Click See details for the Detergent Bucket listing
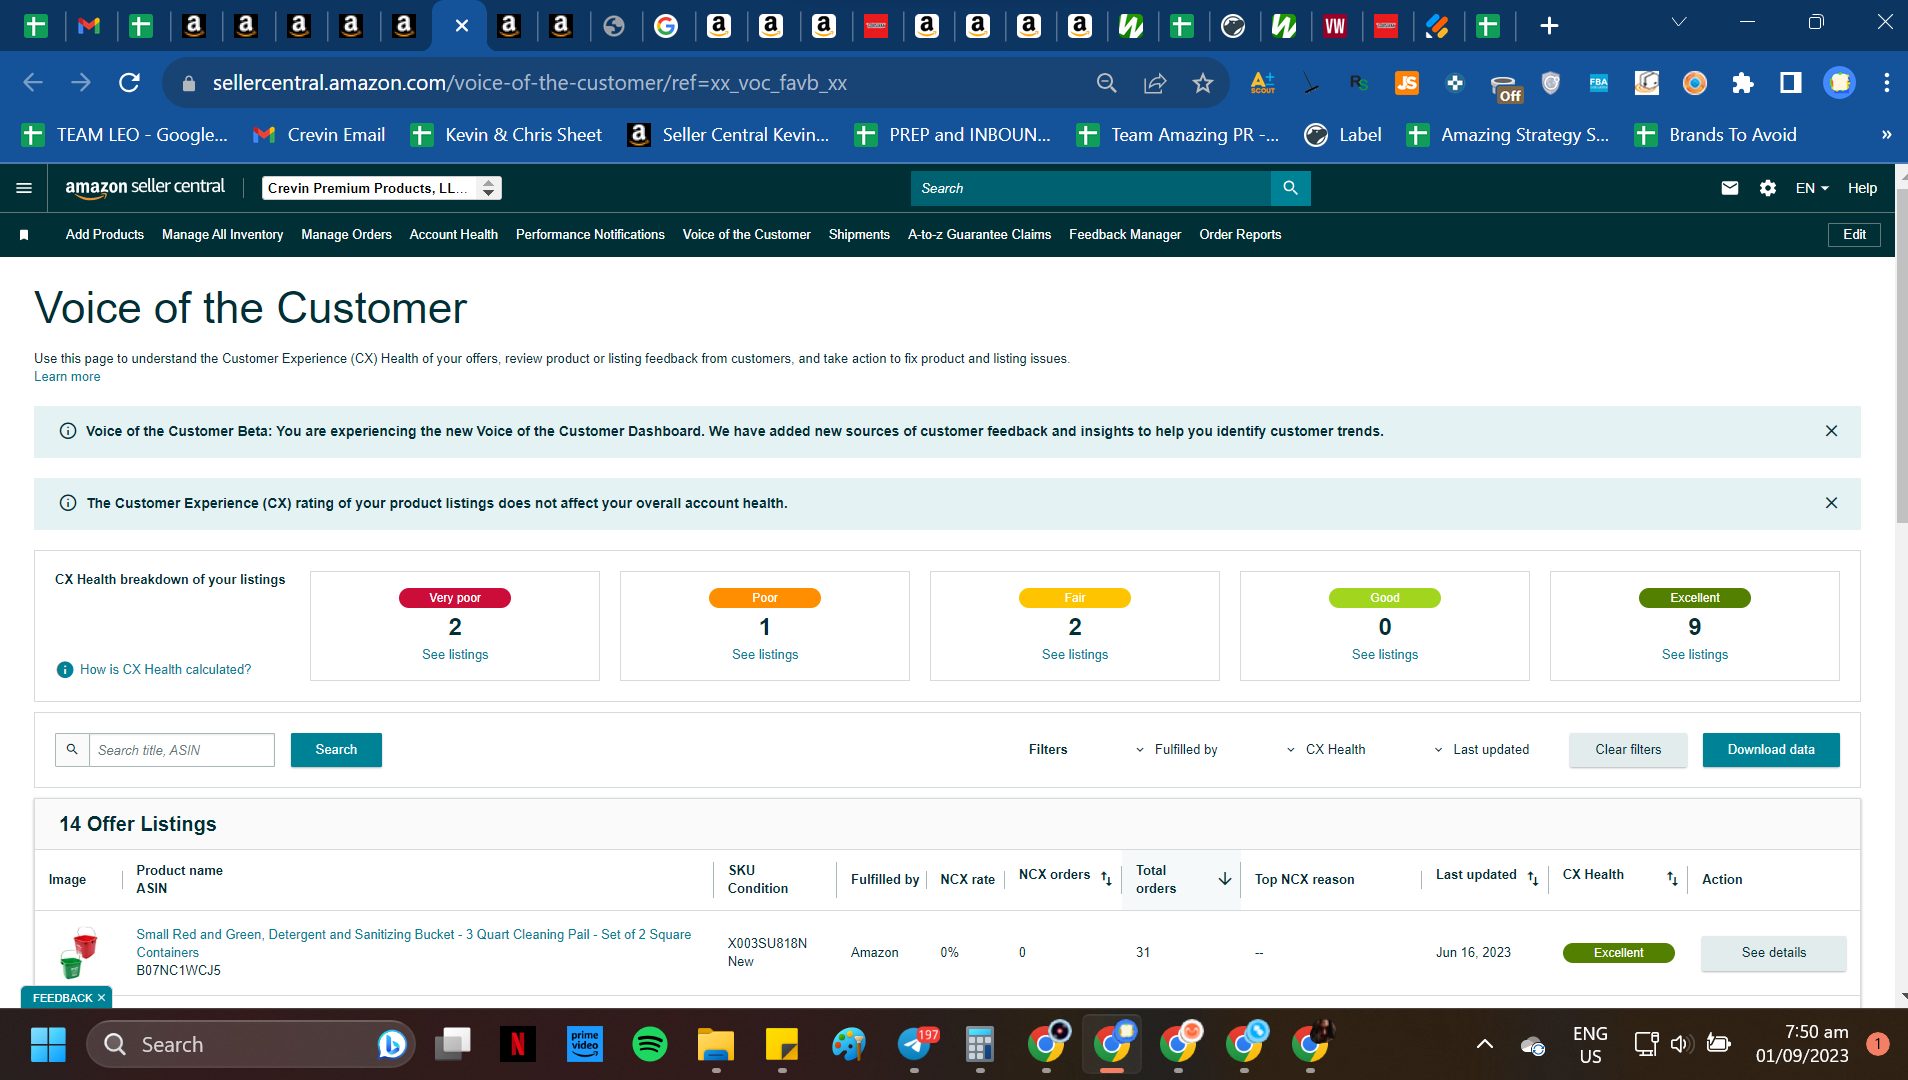 (x=1774, y=953)
